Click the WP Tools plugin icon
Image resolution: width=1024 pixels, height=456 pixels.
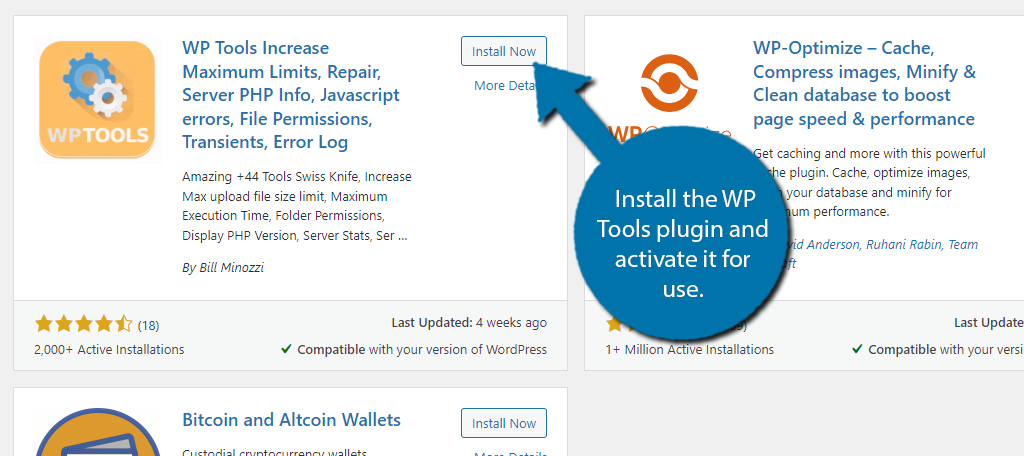97,100
